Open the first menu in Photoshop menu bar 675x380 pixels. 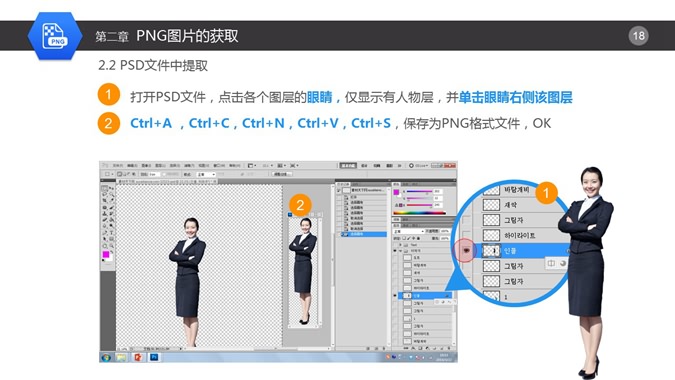(118, 166)
